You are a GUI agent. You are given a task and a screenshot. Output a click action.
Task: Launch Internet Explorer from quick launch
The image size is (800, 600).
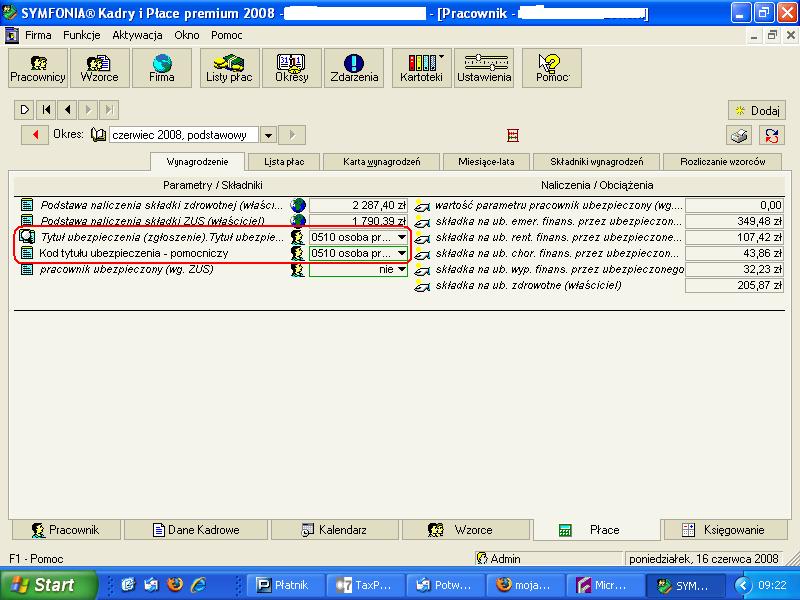(198, 585)
